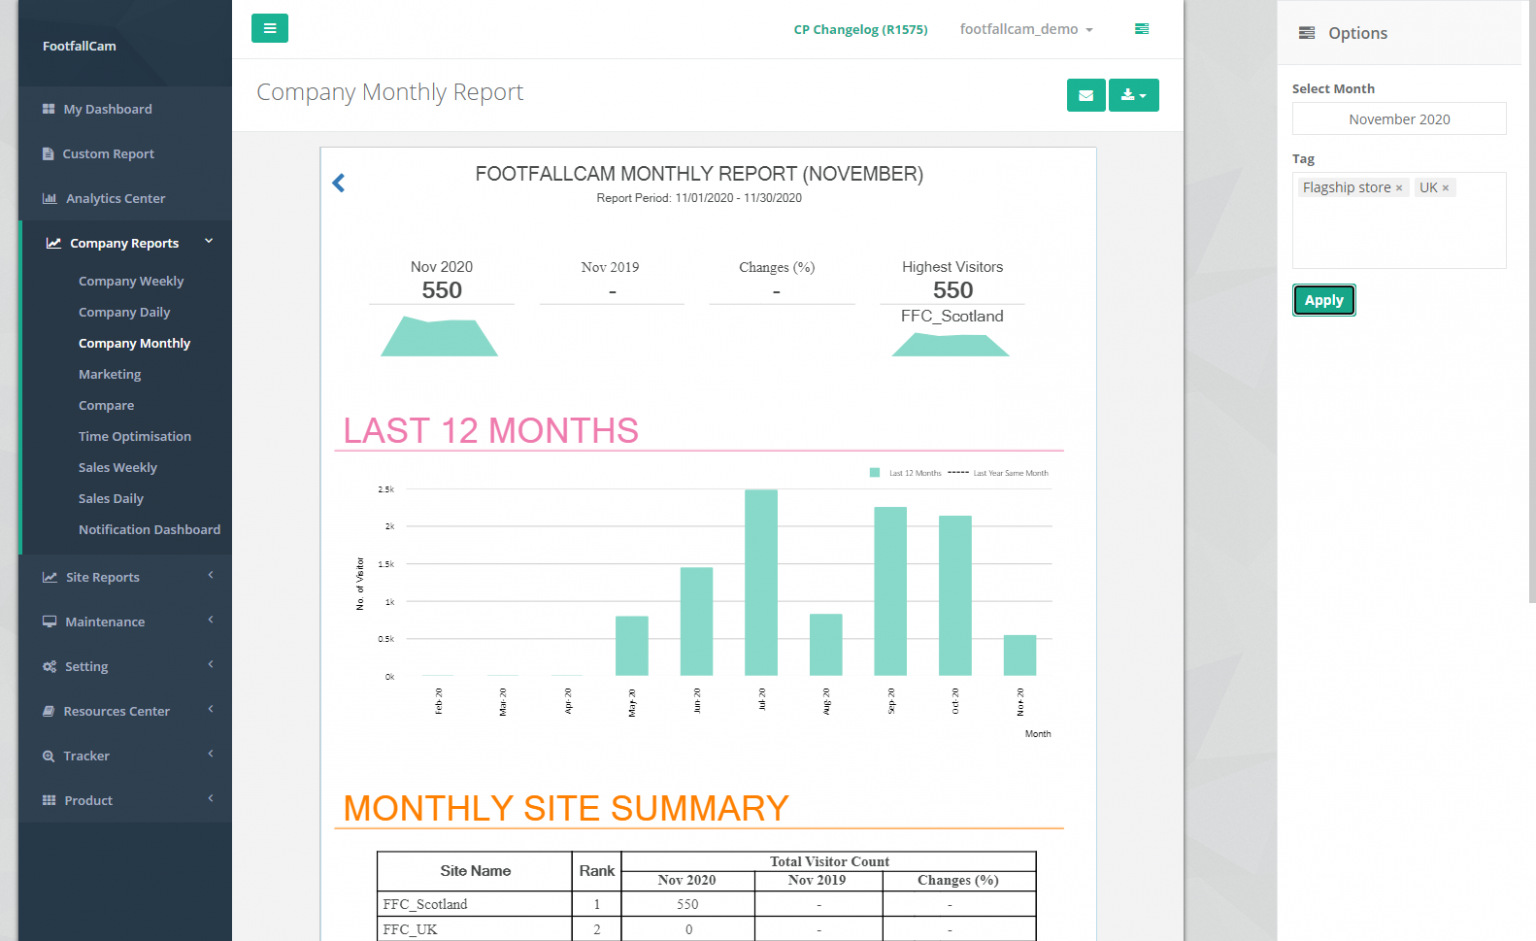Image resolution: width=1536 pixels, height=941 pixels.
Task: Click the green hamburger menu toggle button
Action: 269,28
